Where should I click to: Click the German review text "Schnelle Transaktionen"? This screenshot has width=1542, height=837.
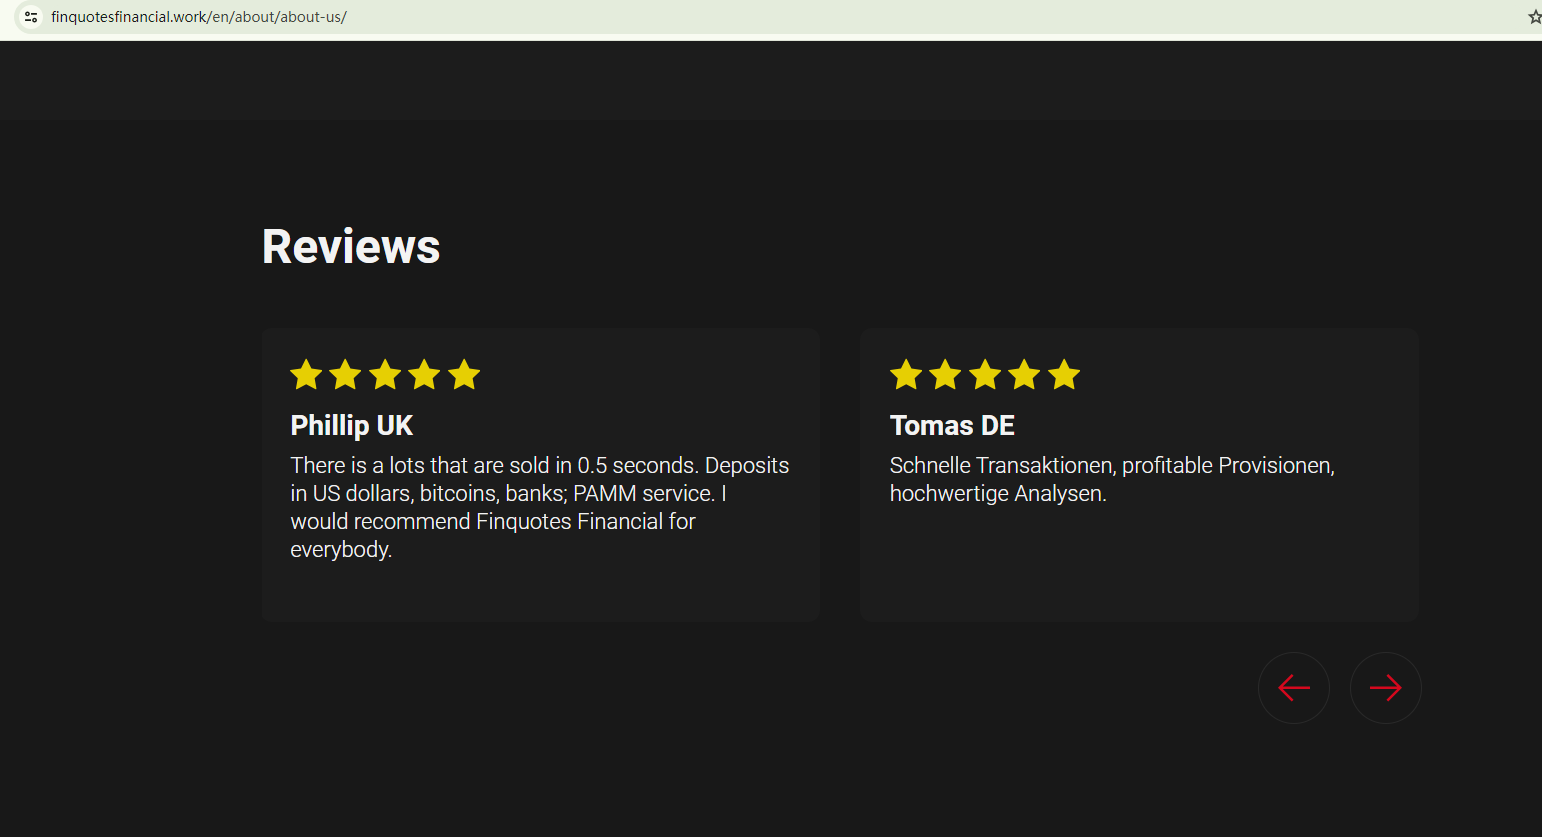1112,479
